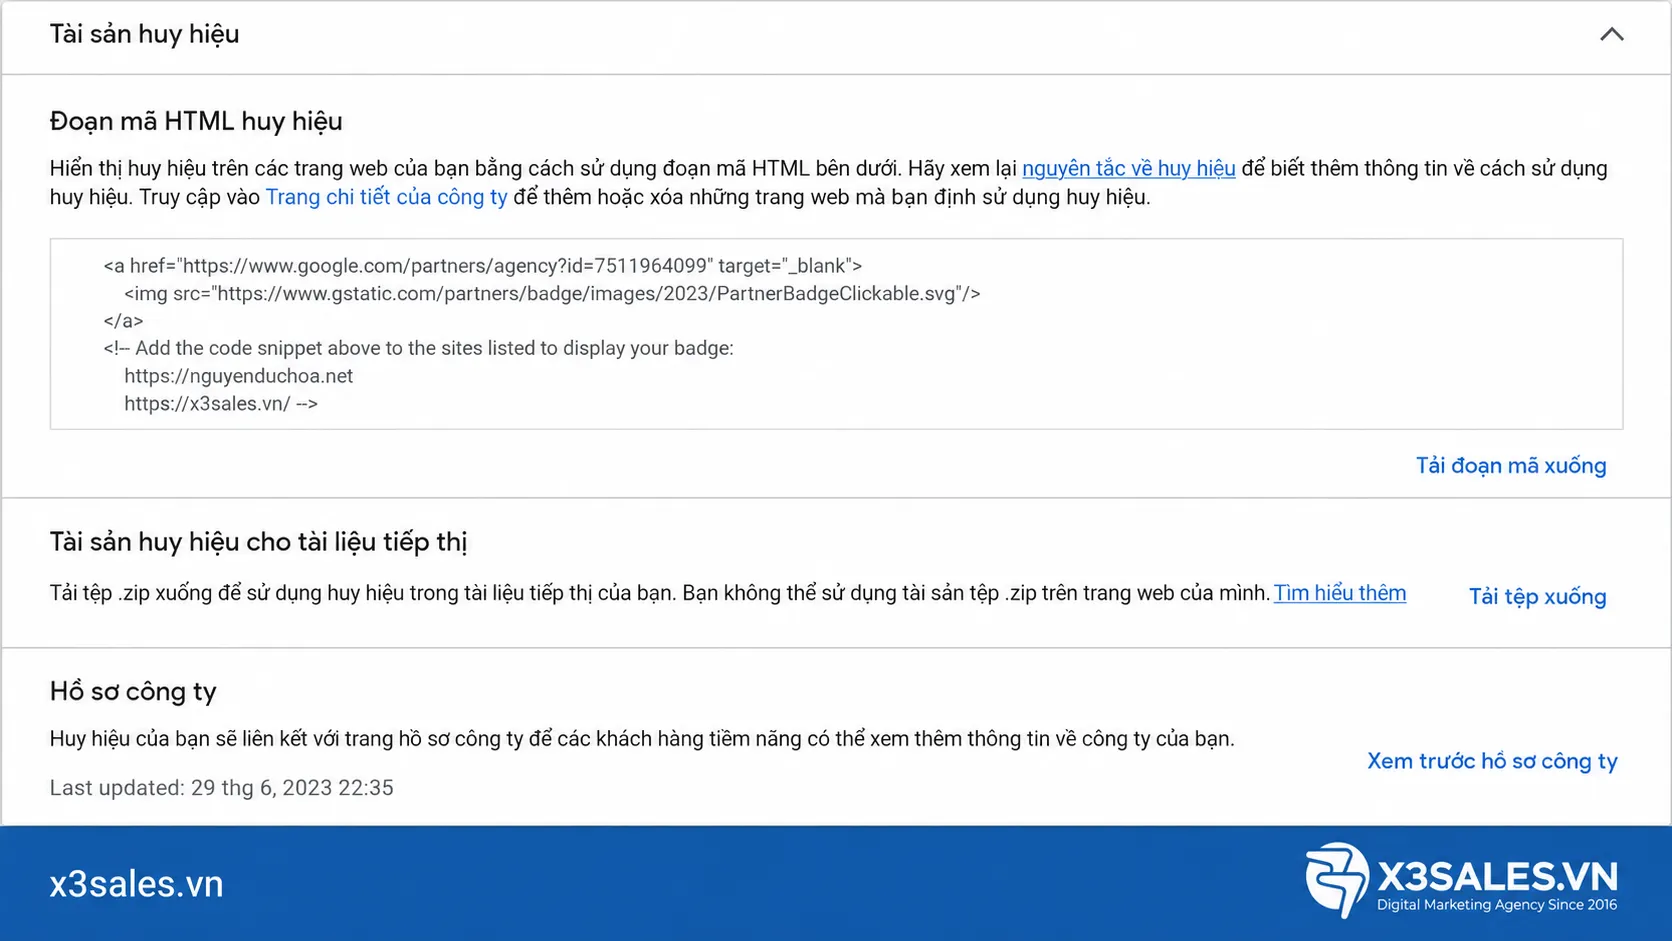The height and width of the screenshot is (941, 1672).
Task: Click Tải đoạn mã xuống button
Action: tap(1511, 466)
